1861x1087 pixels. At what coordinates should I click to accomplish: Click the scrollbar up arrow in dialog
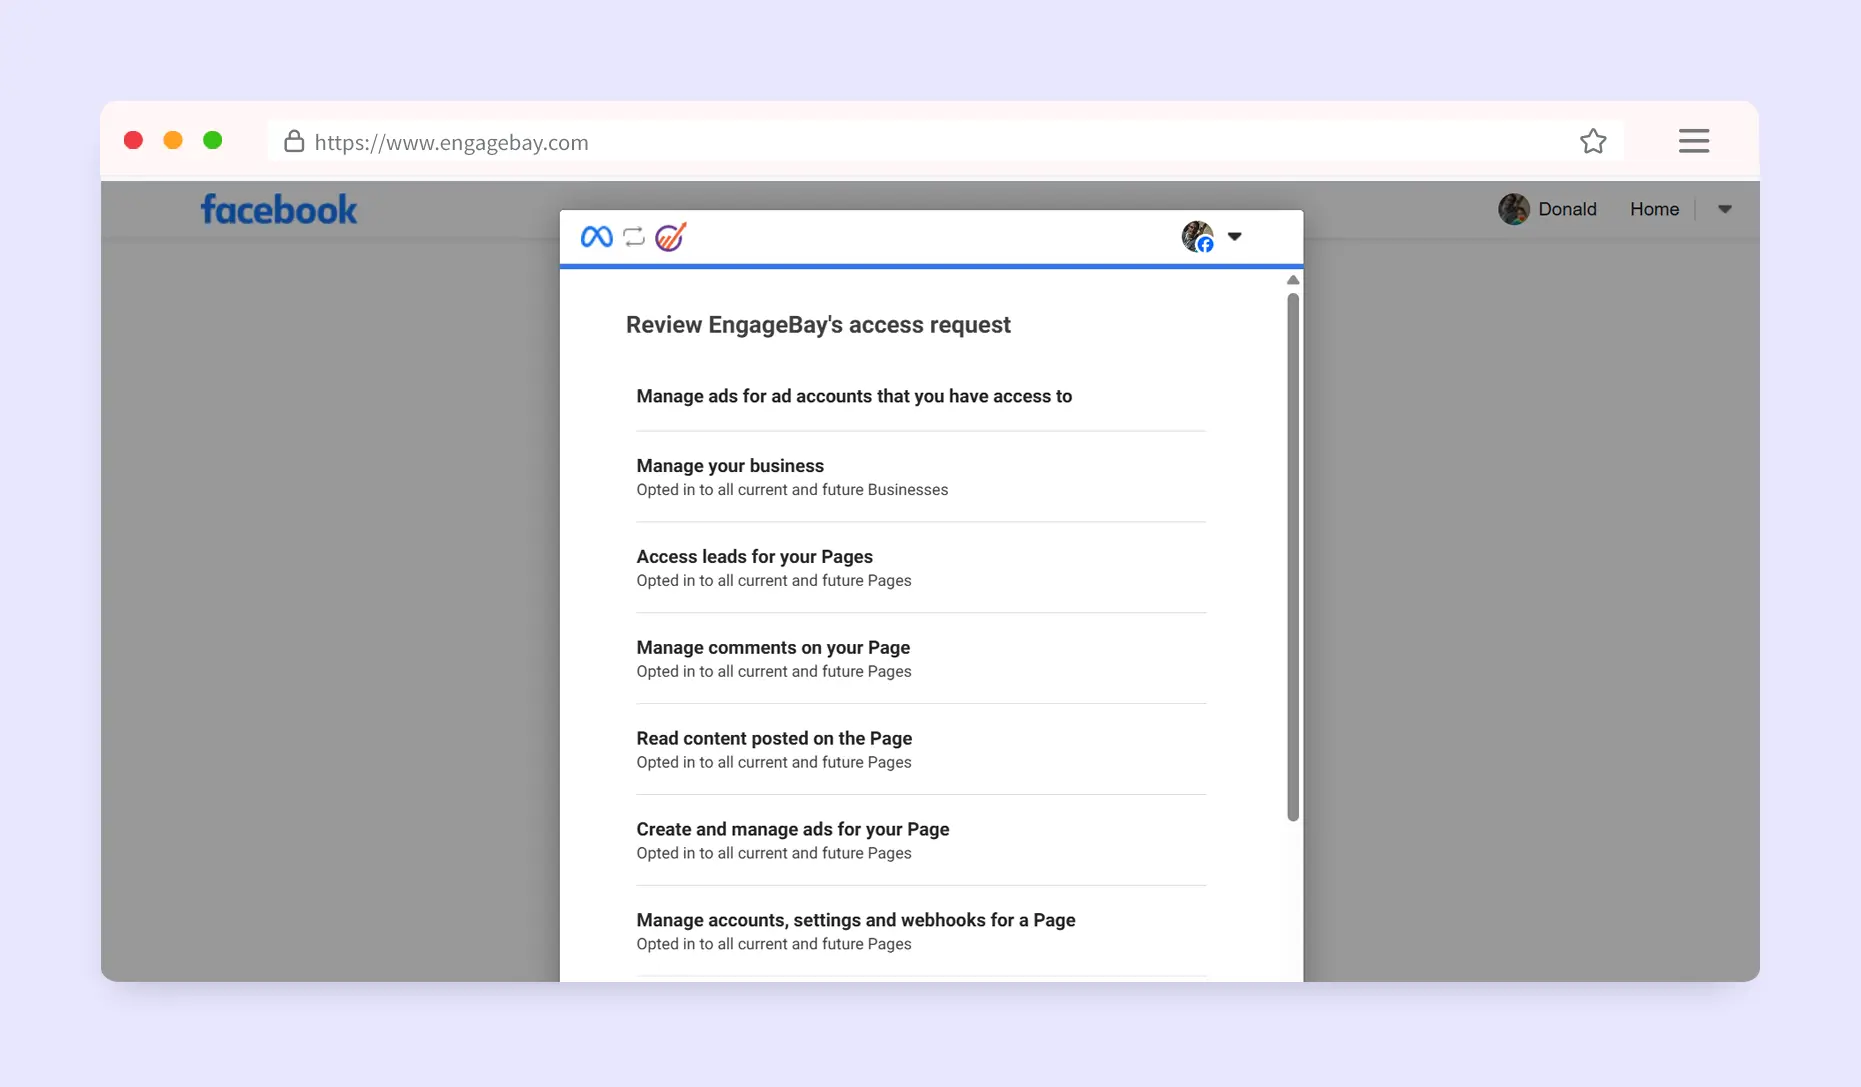coord(1292,280)
